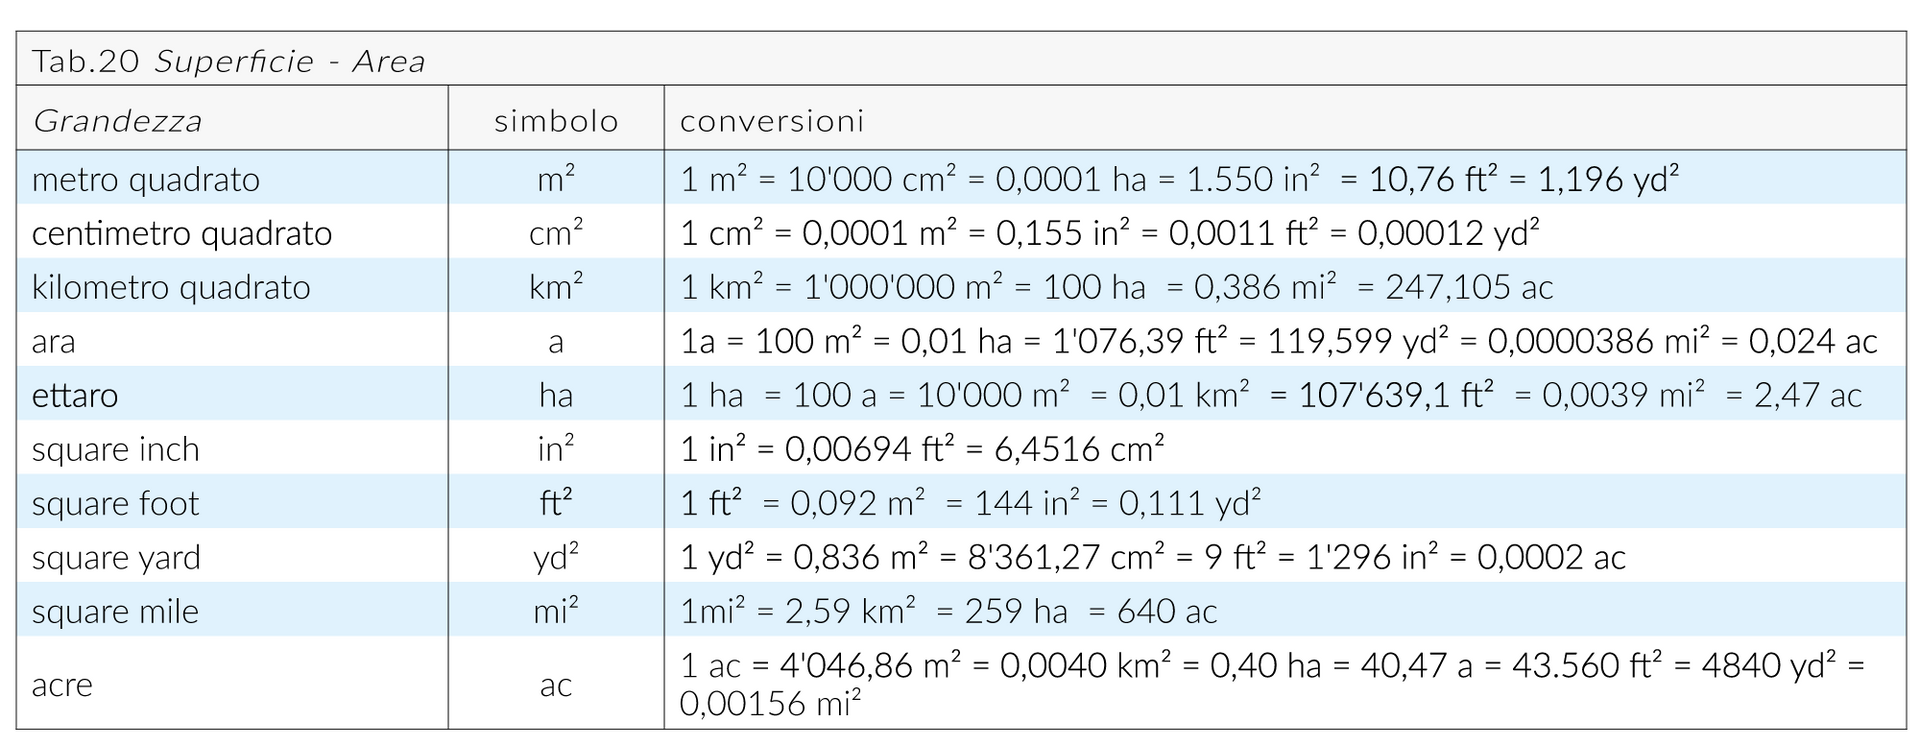1920x747 pixels.
Task: Select the ettaro name cell
Action: [75, 396]
